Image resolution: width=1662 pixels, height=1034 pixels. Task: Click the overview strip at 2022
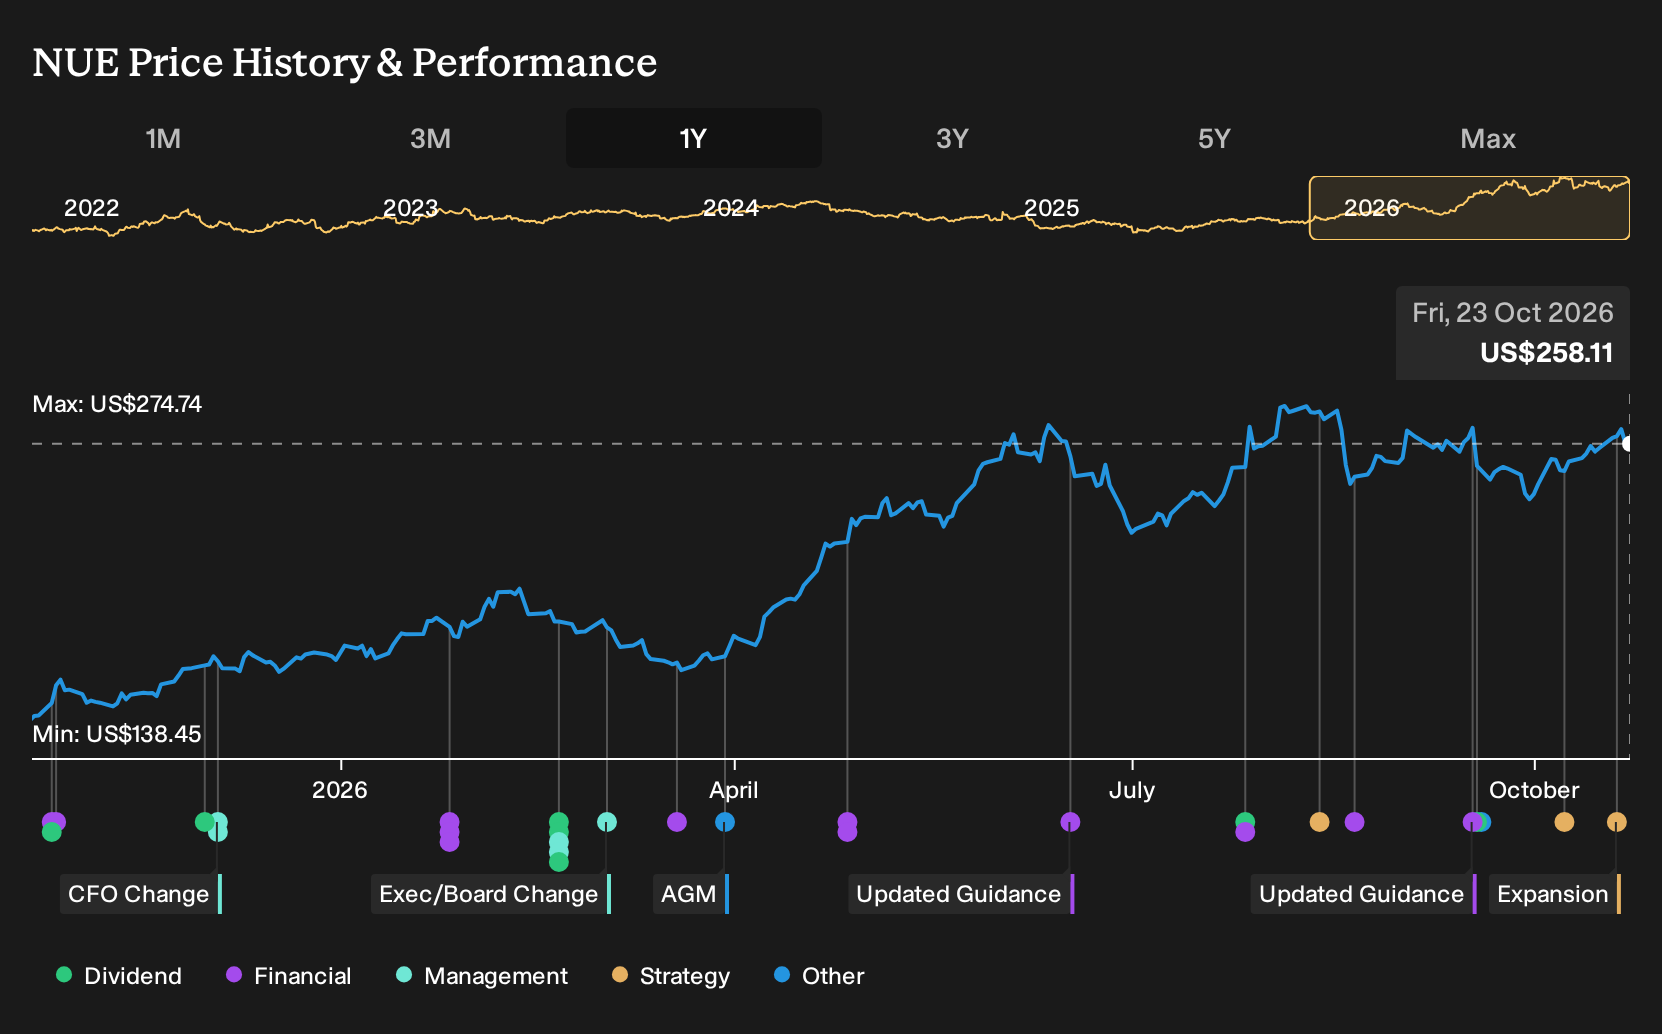pos(91,208)
